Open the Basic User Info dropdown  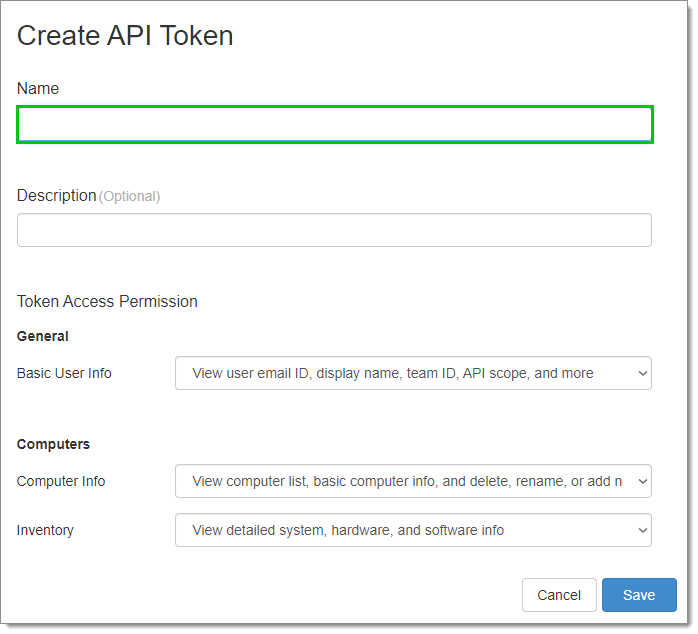point(413,373)
